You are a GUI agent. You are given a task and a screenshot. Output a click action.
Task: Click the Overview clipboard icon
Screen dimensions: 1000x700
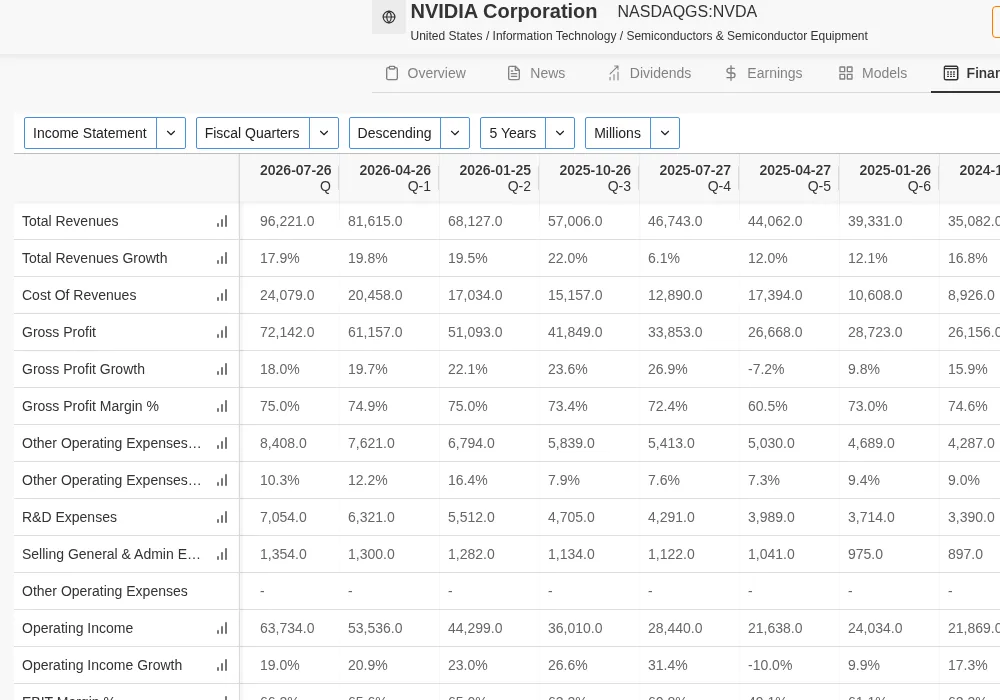tap(392, 73)
